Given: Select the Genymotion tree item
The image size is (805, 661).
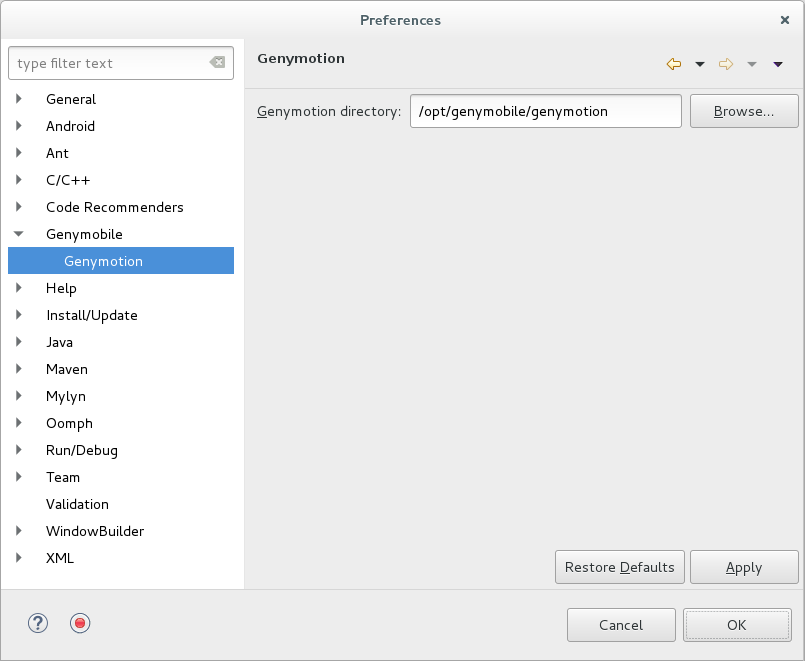Looking at the screenshot, I should coord(121,261).
